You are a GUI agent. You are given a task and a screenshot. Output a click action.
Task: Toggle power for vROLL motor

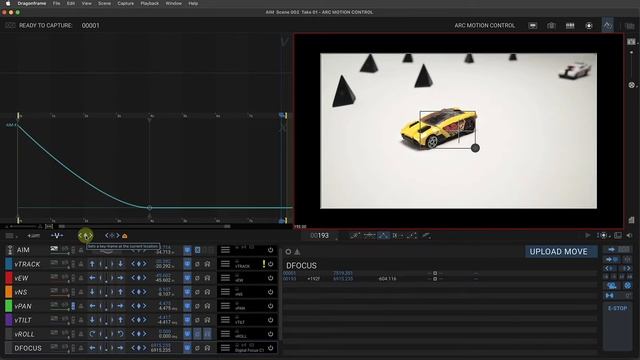tap(270, 334)
